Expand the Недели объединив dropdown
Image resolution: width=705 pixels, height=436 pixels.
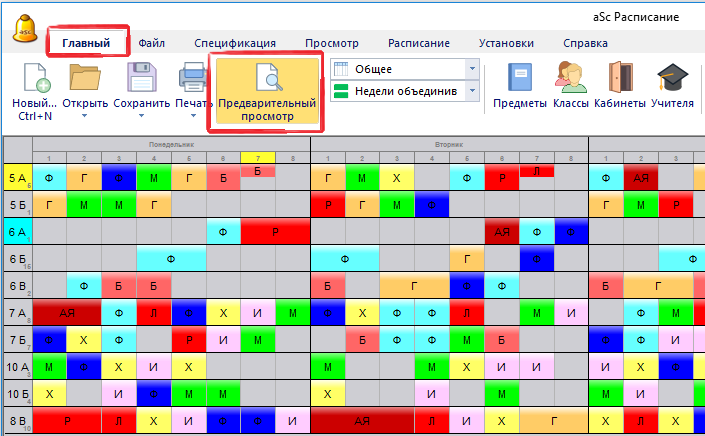(x=472, y=91)
